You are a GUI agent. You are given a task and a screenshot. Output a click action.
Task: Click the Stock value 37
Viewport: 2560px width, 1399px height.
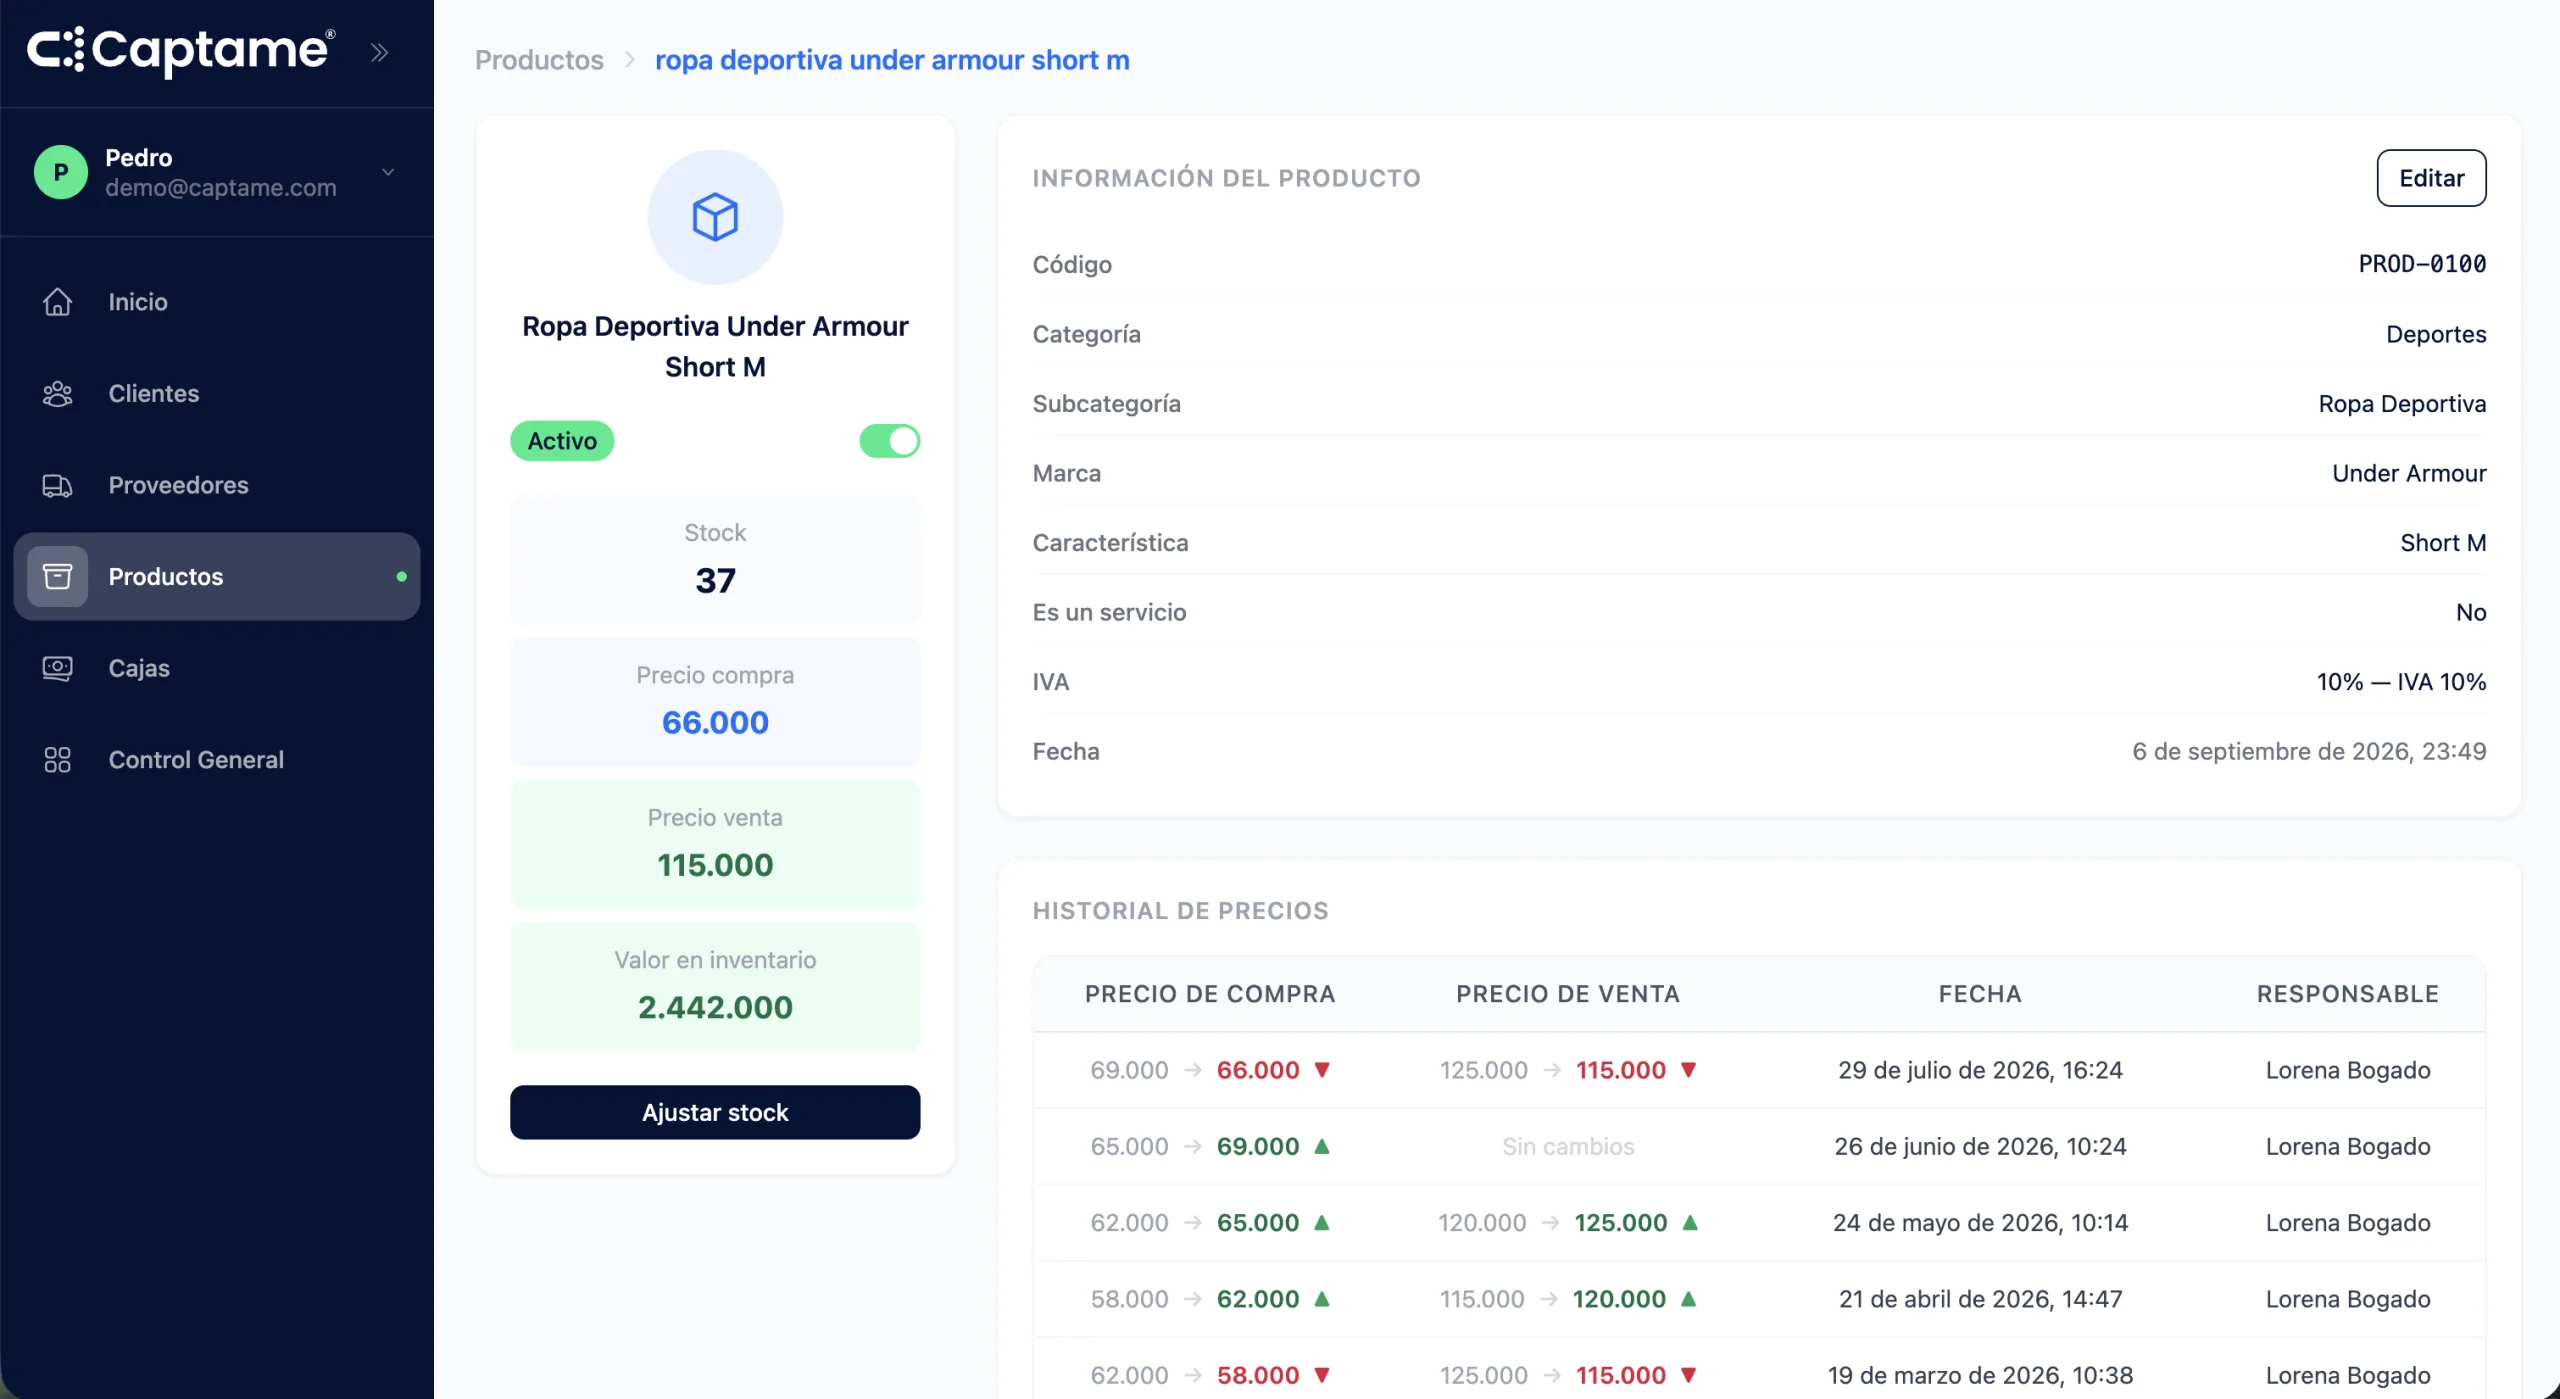pyautogui.click(x=715, y=581)
